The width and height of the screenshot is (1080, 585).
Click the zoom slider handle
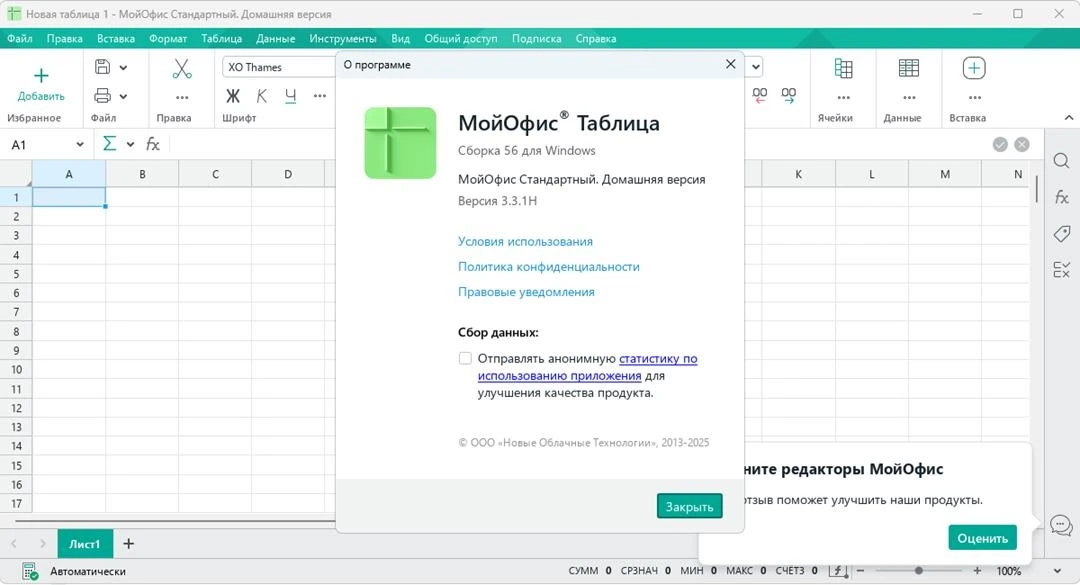coord(918,571)
